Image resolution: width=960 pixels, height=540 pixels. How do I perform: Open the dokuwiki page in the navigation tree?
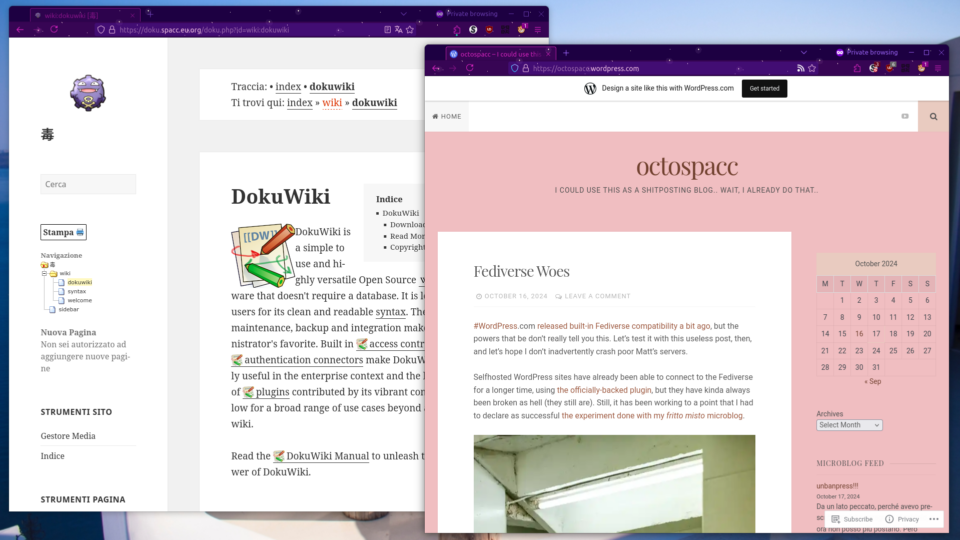point(80,282)
